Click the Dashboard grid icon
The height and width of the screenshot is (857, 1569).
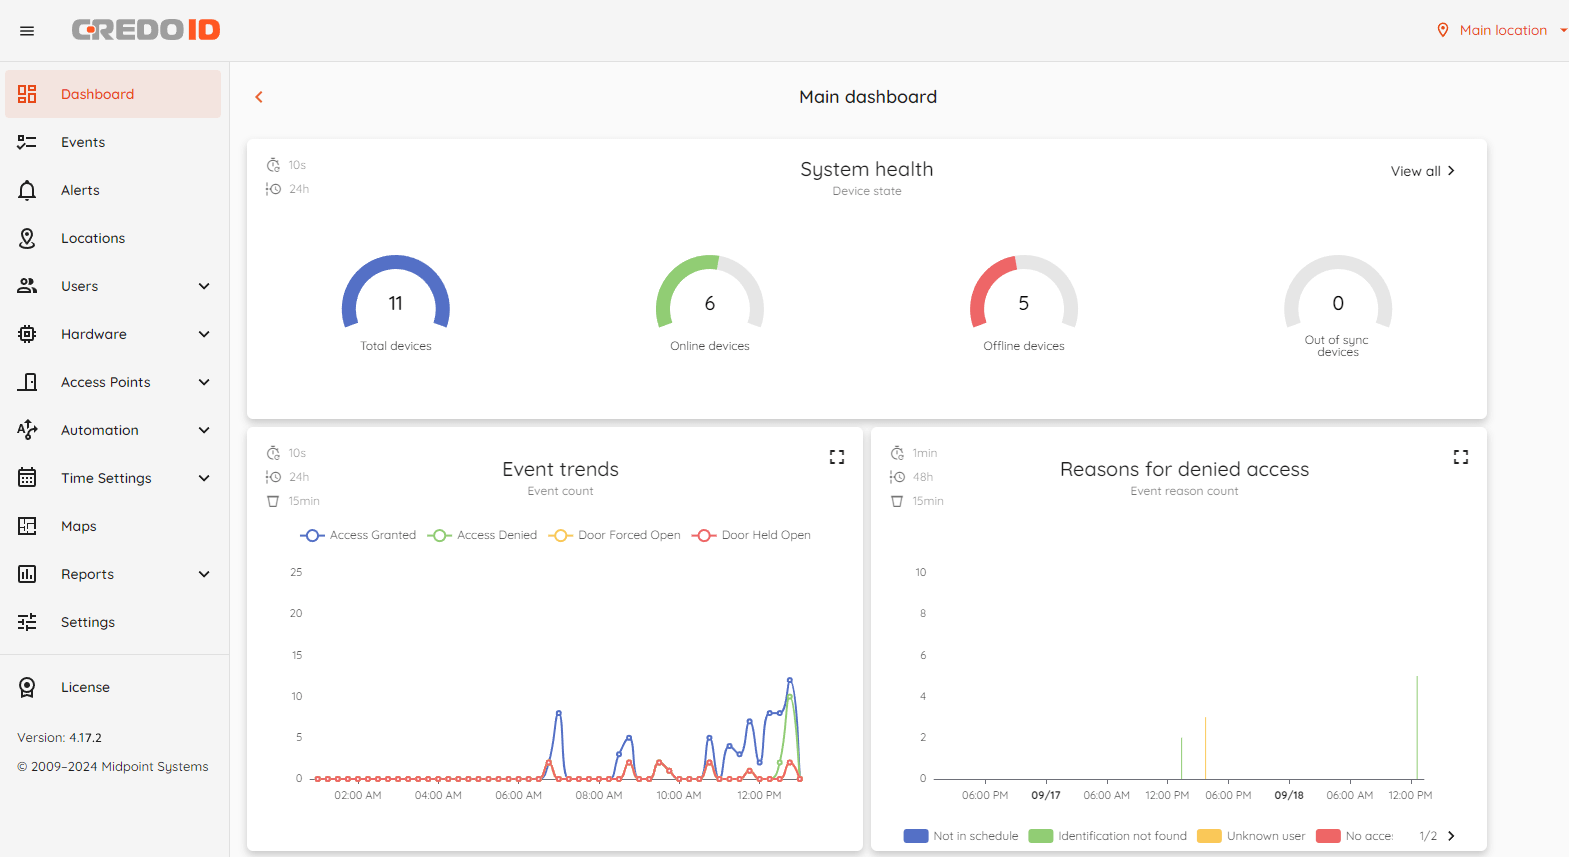click(x=27, y=94)
